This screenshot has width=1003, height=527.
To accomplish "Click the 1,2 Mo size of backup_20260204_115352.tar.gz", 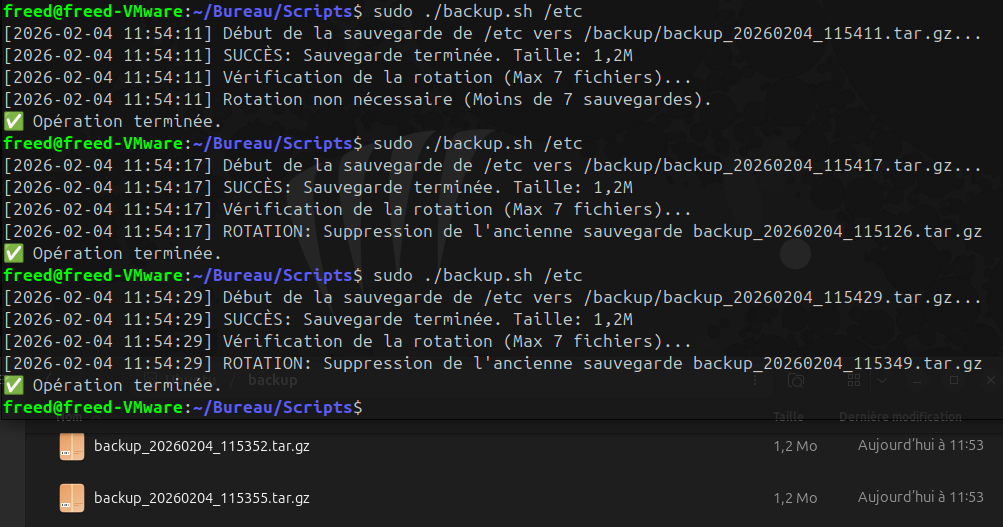I will (795, 446).
